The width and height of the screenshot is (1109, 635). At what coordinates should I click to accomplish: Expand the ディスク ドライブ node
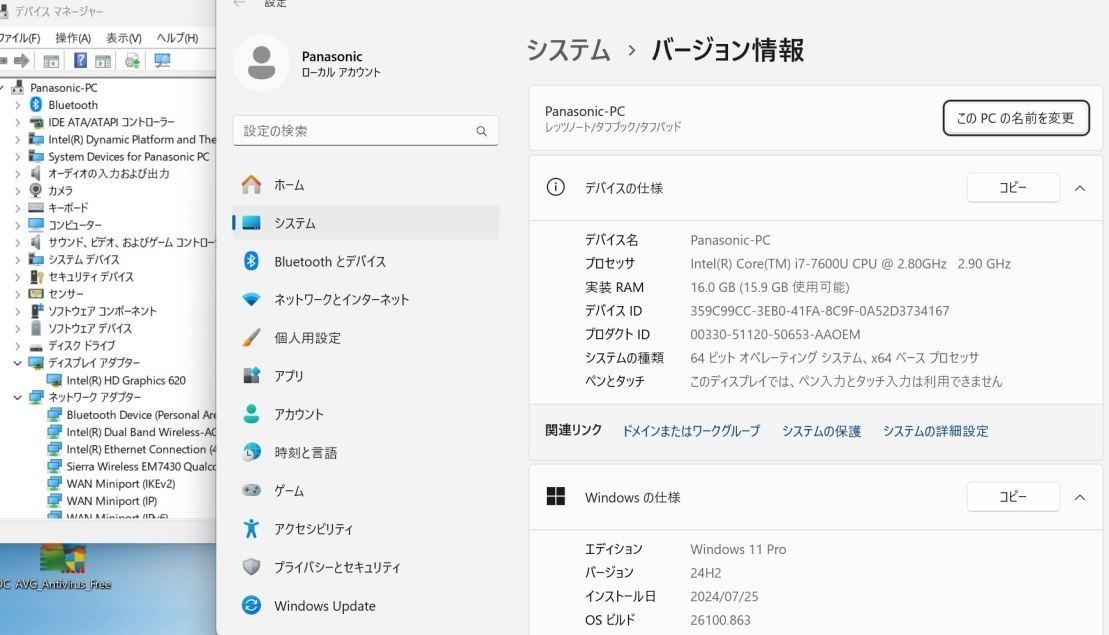click(18, 346)
